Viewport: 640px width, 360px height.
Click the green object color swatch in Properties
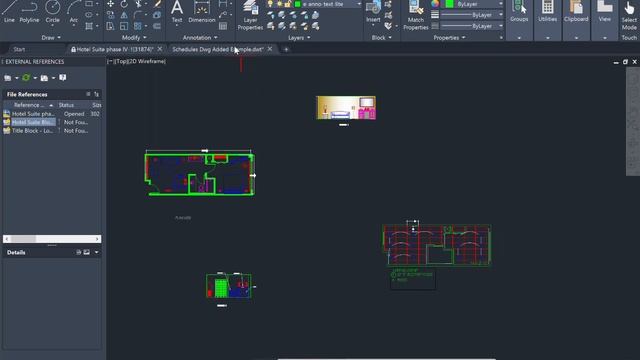click(x=449, y=4)
